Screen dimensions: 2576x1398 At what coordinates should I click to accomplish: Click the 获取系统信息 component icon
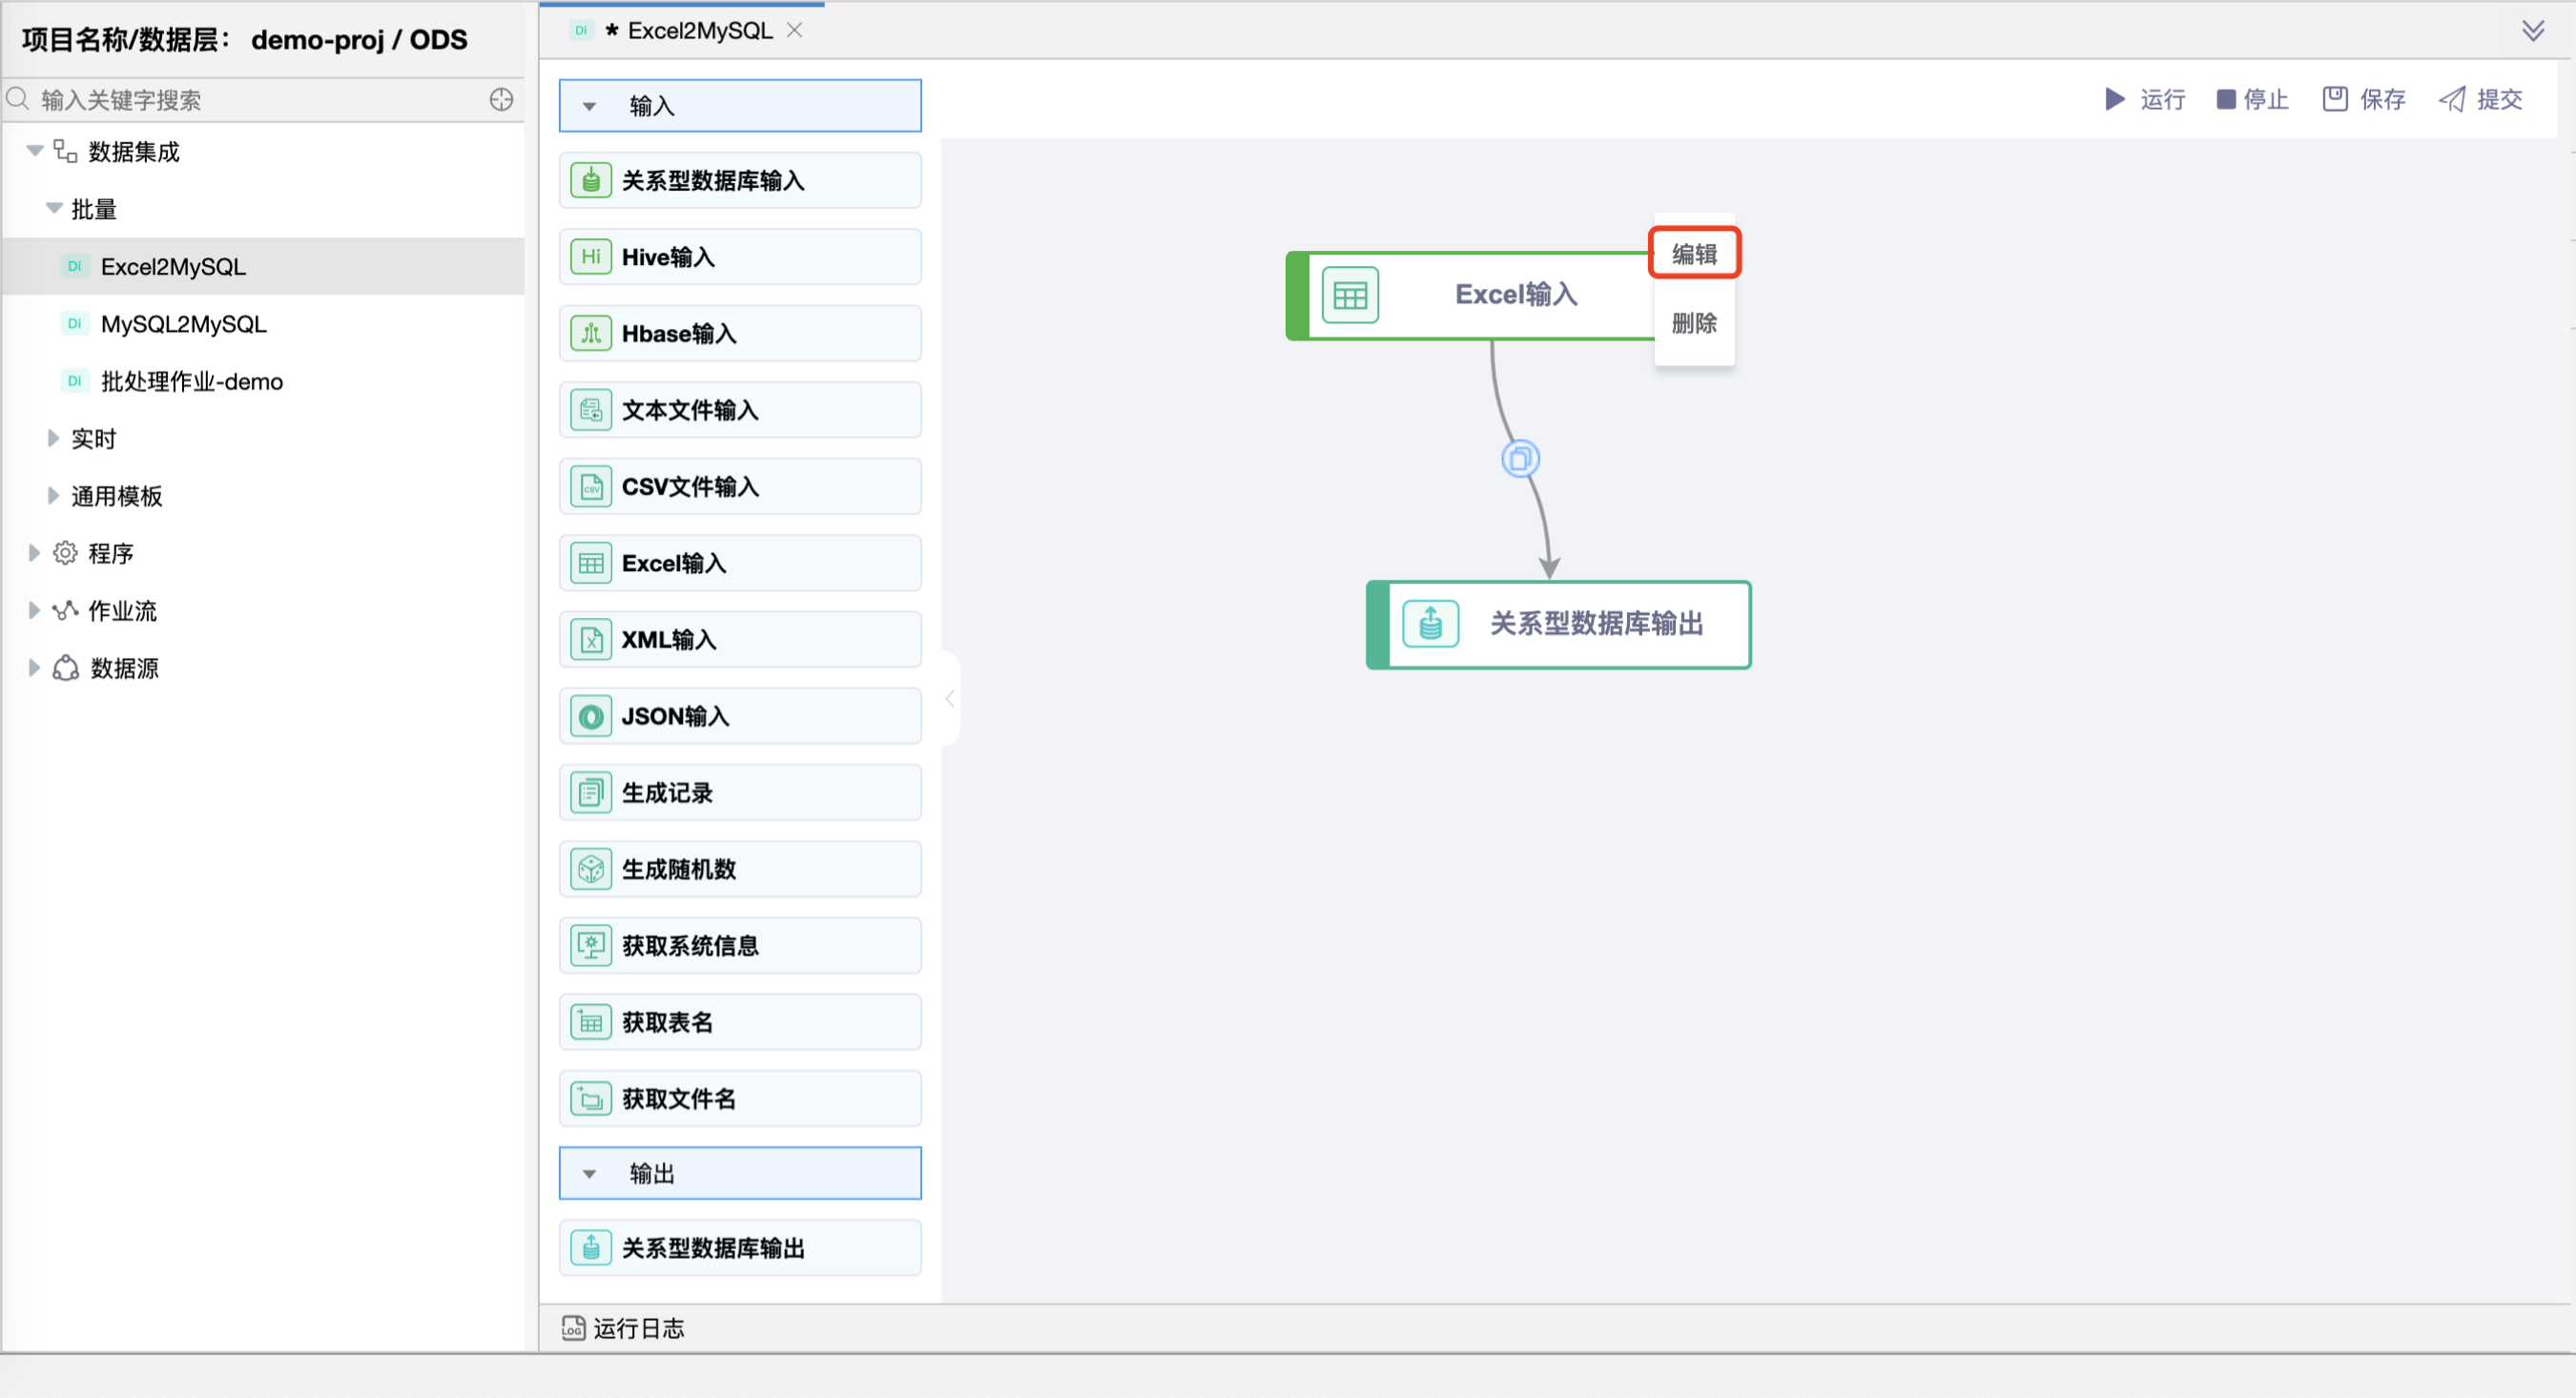(x=591, y=945)
